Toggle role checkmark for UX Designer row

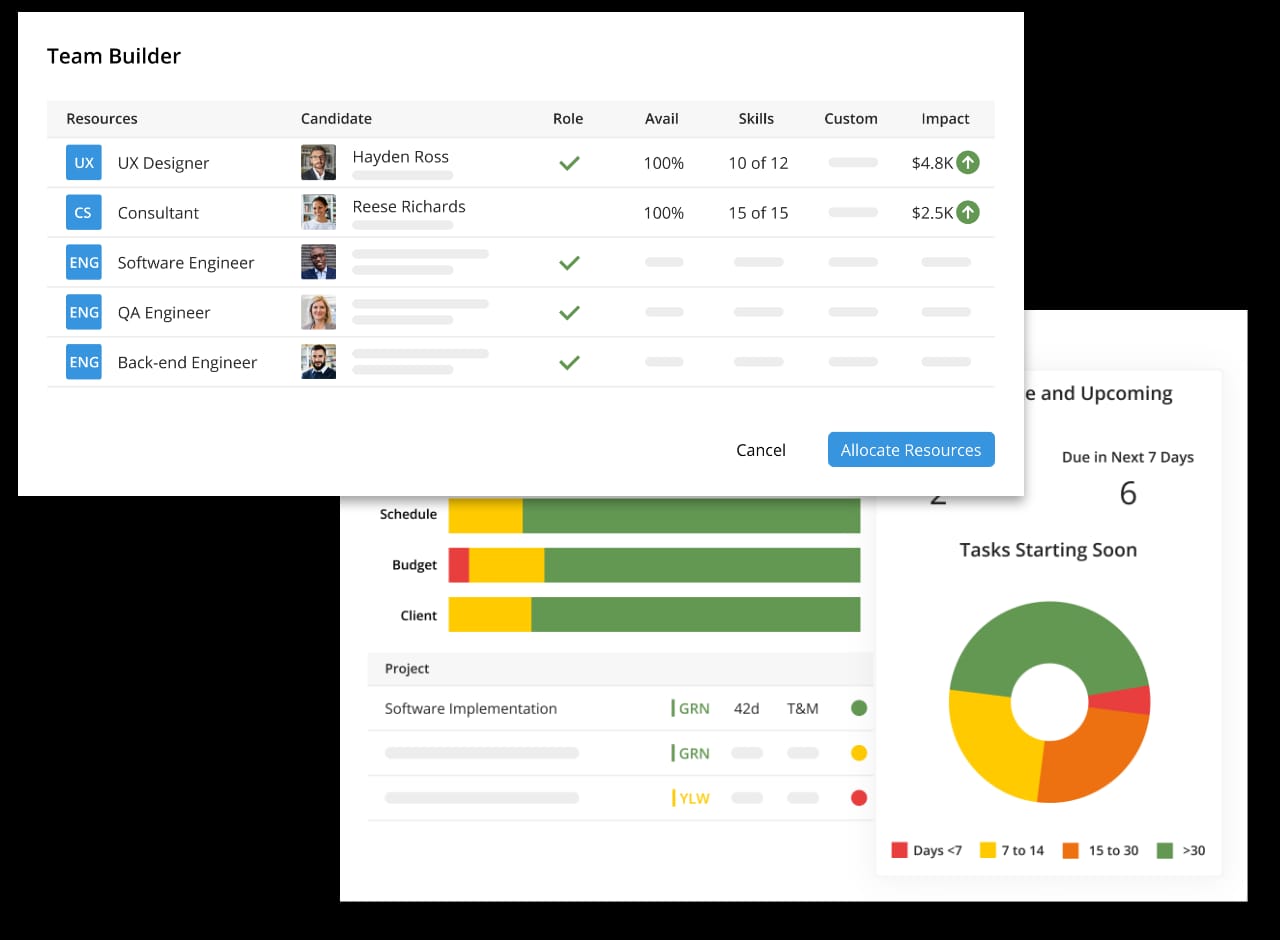(x=569, y=163)
